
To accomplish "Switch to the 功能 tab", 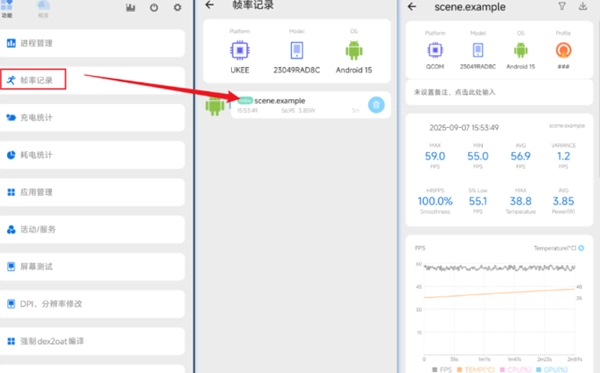I will (7, 9).
